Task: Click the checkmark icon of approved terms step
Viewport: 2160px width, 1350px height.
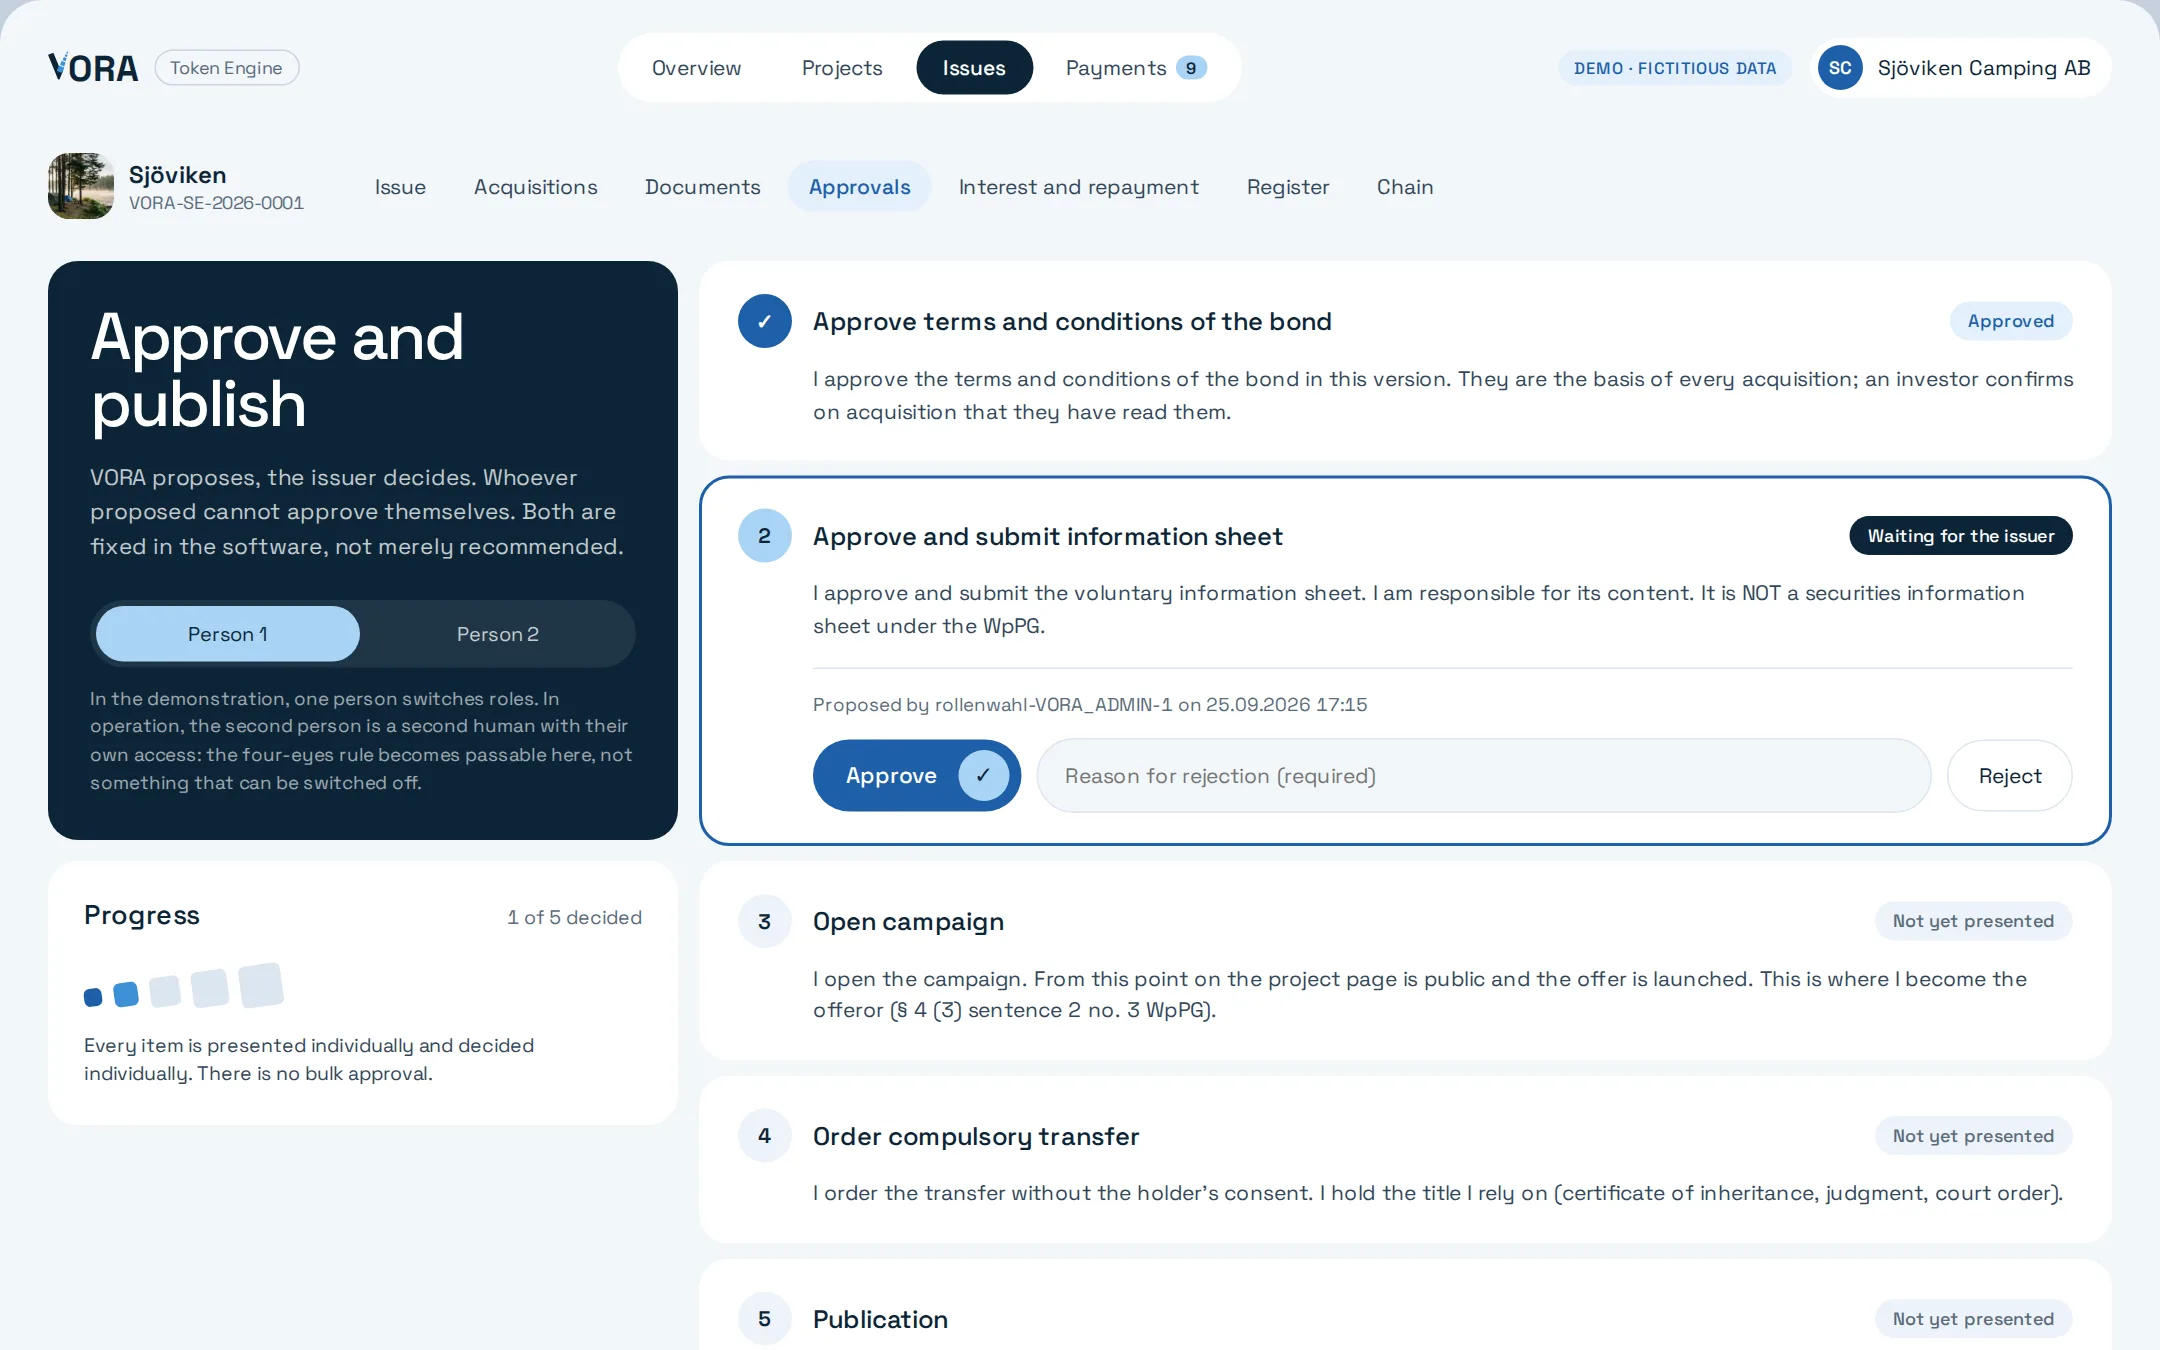Action: click(765, 321)
